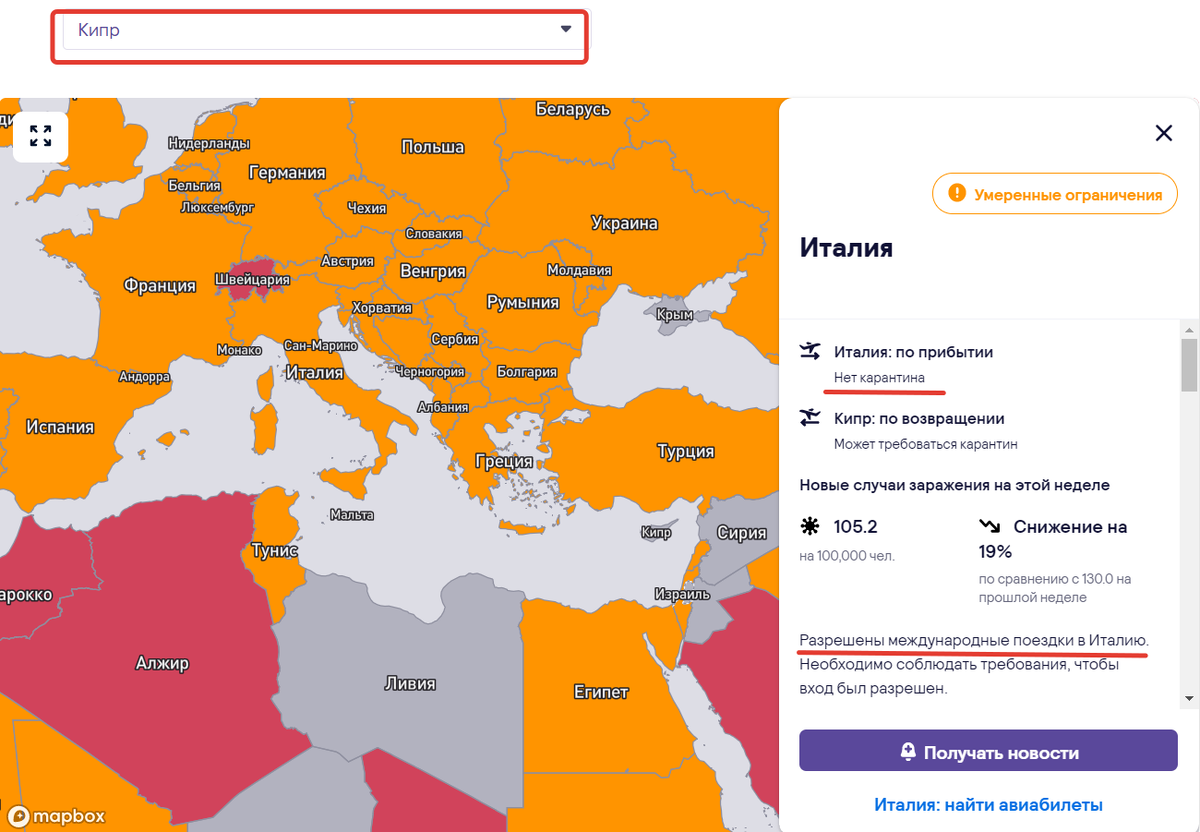Click the virus icon beside the 105.2 statistic
Image resolution: width=1200 pixels, height=832 pixels.
[807, 526]
